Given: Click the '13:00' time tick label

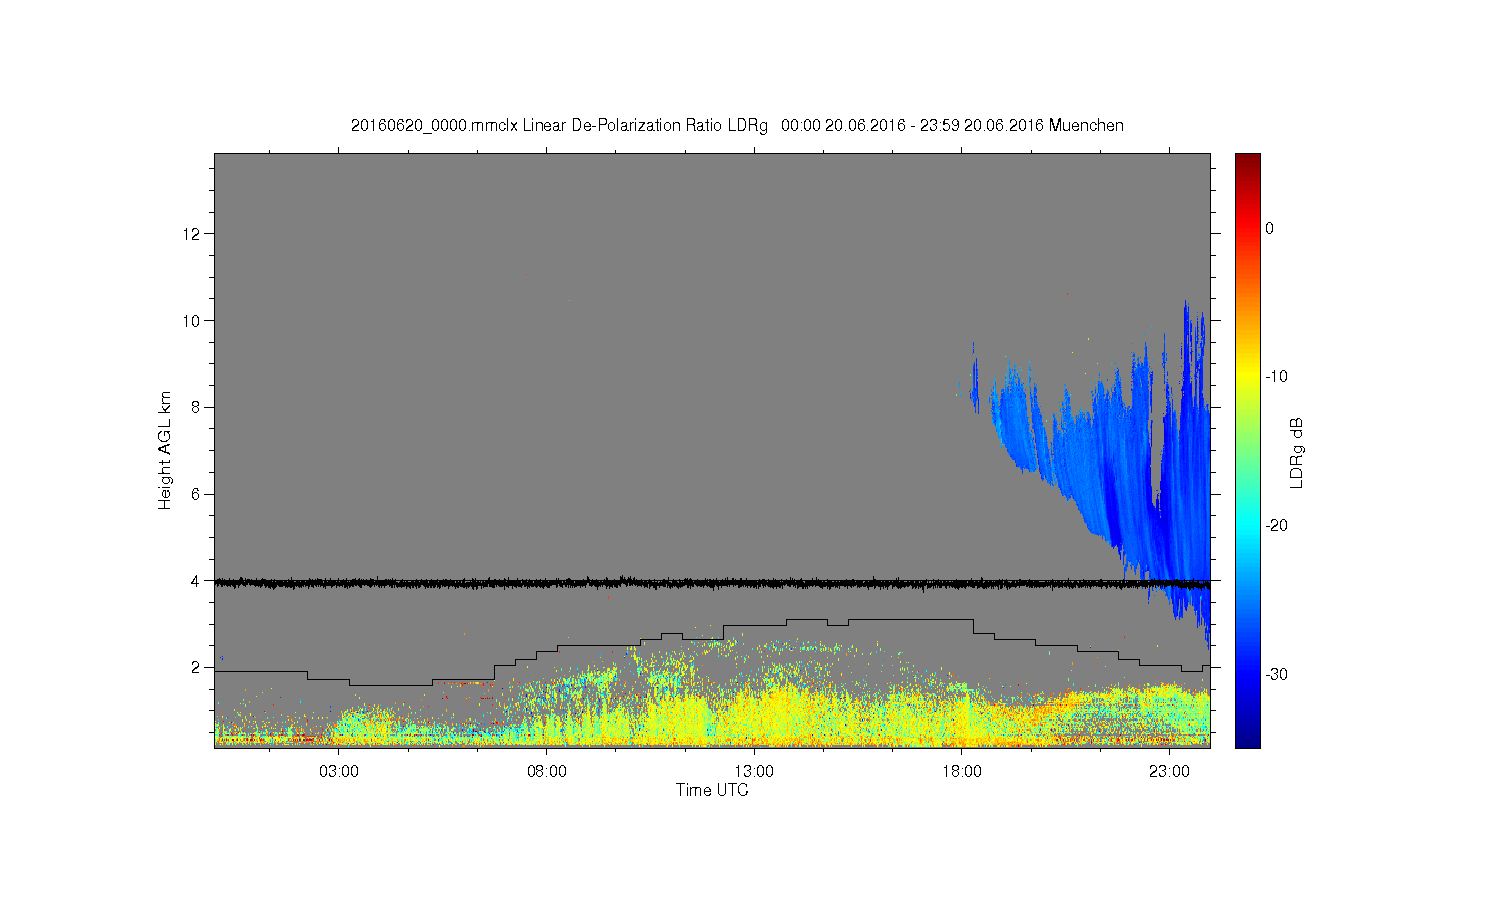Looking at the screenshot, I should (754, 772).
